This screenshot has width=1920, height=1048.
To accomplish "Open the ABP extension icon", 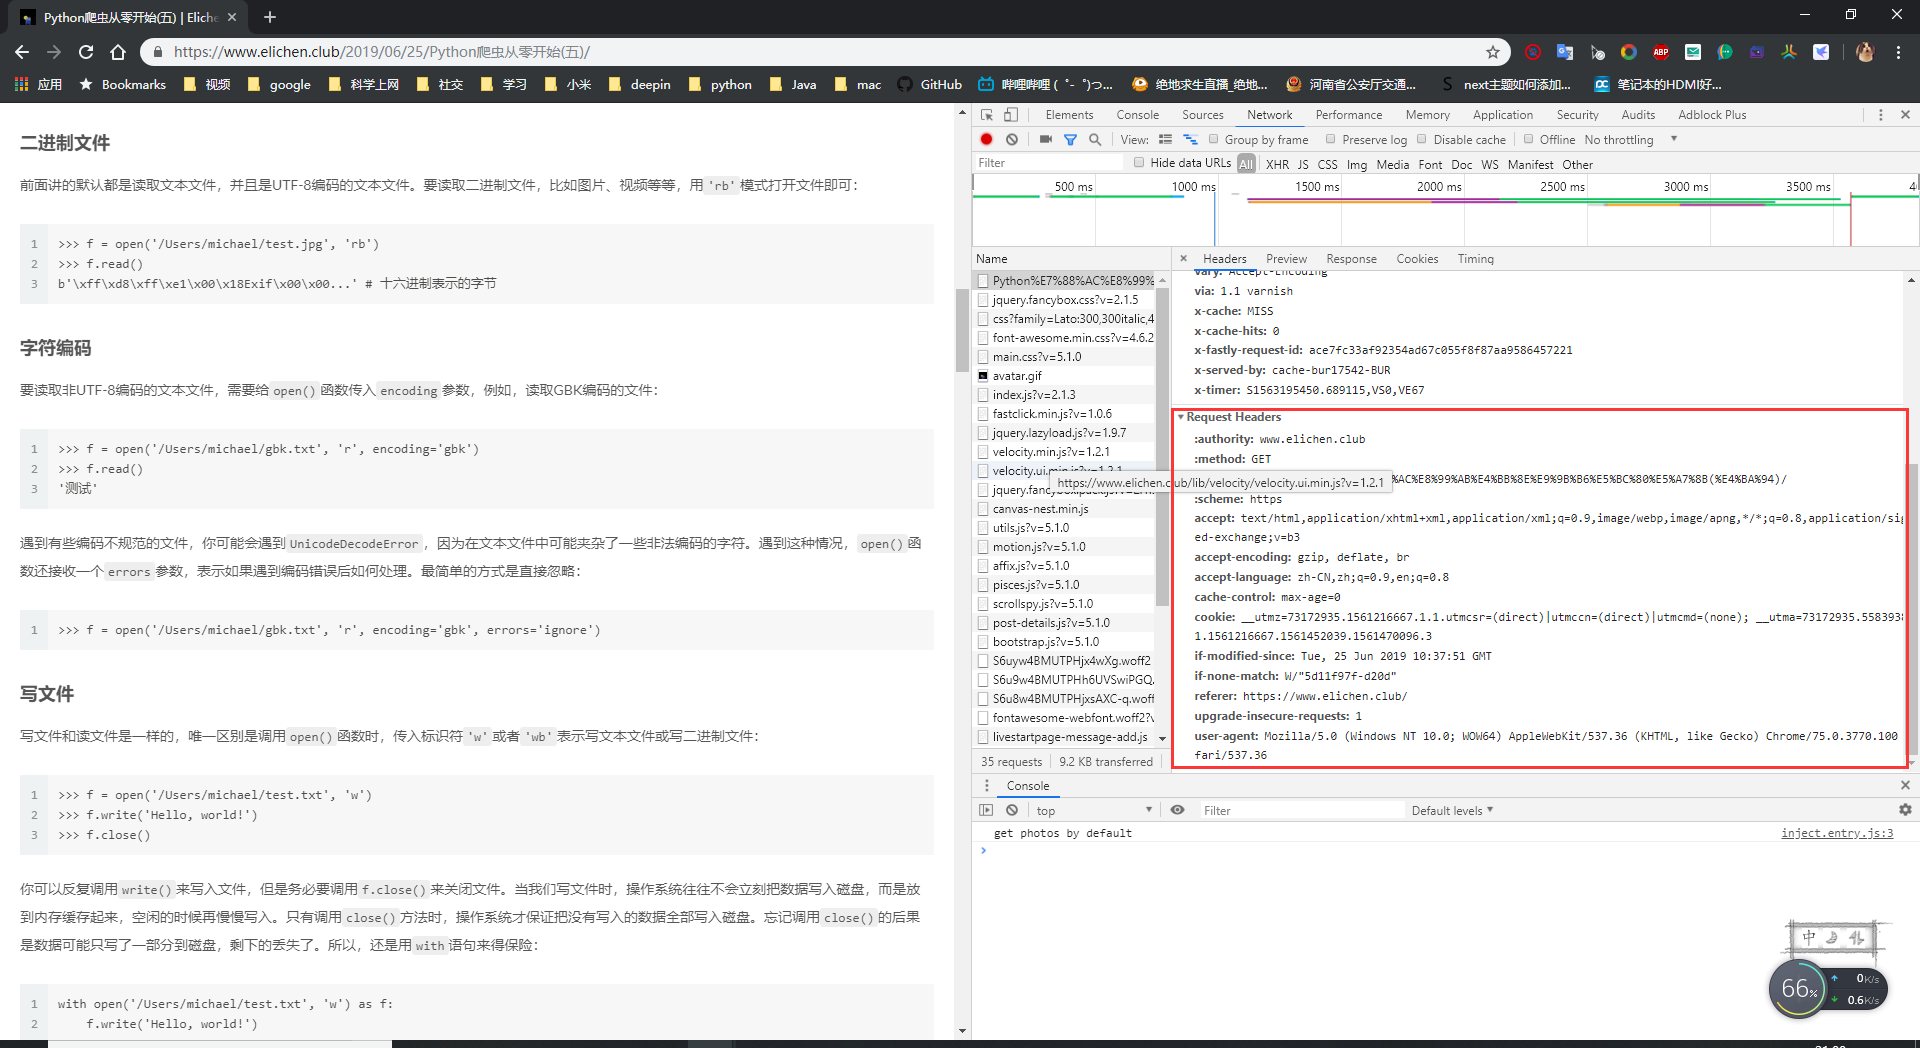I will coord(1661,52).
